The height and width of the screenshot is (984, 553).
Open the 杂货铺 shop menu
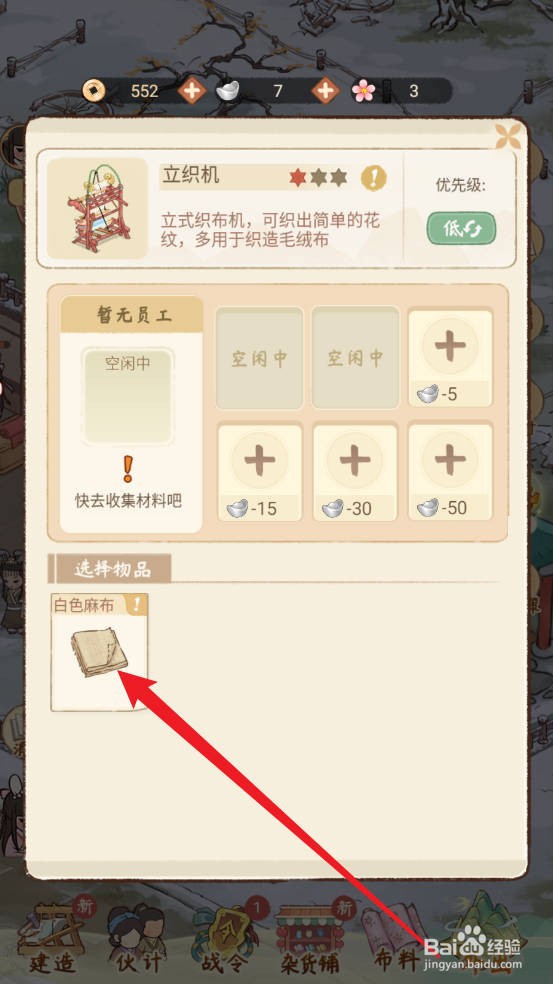click(x=311, y=939)
